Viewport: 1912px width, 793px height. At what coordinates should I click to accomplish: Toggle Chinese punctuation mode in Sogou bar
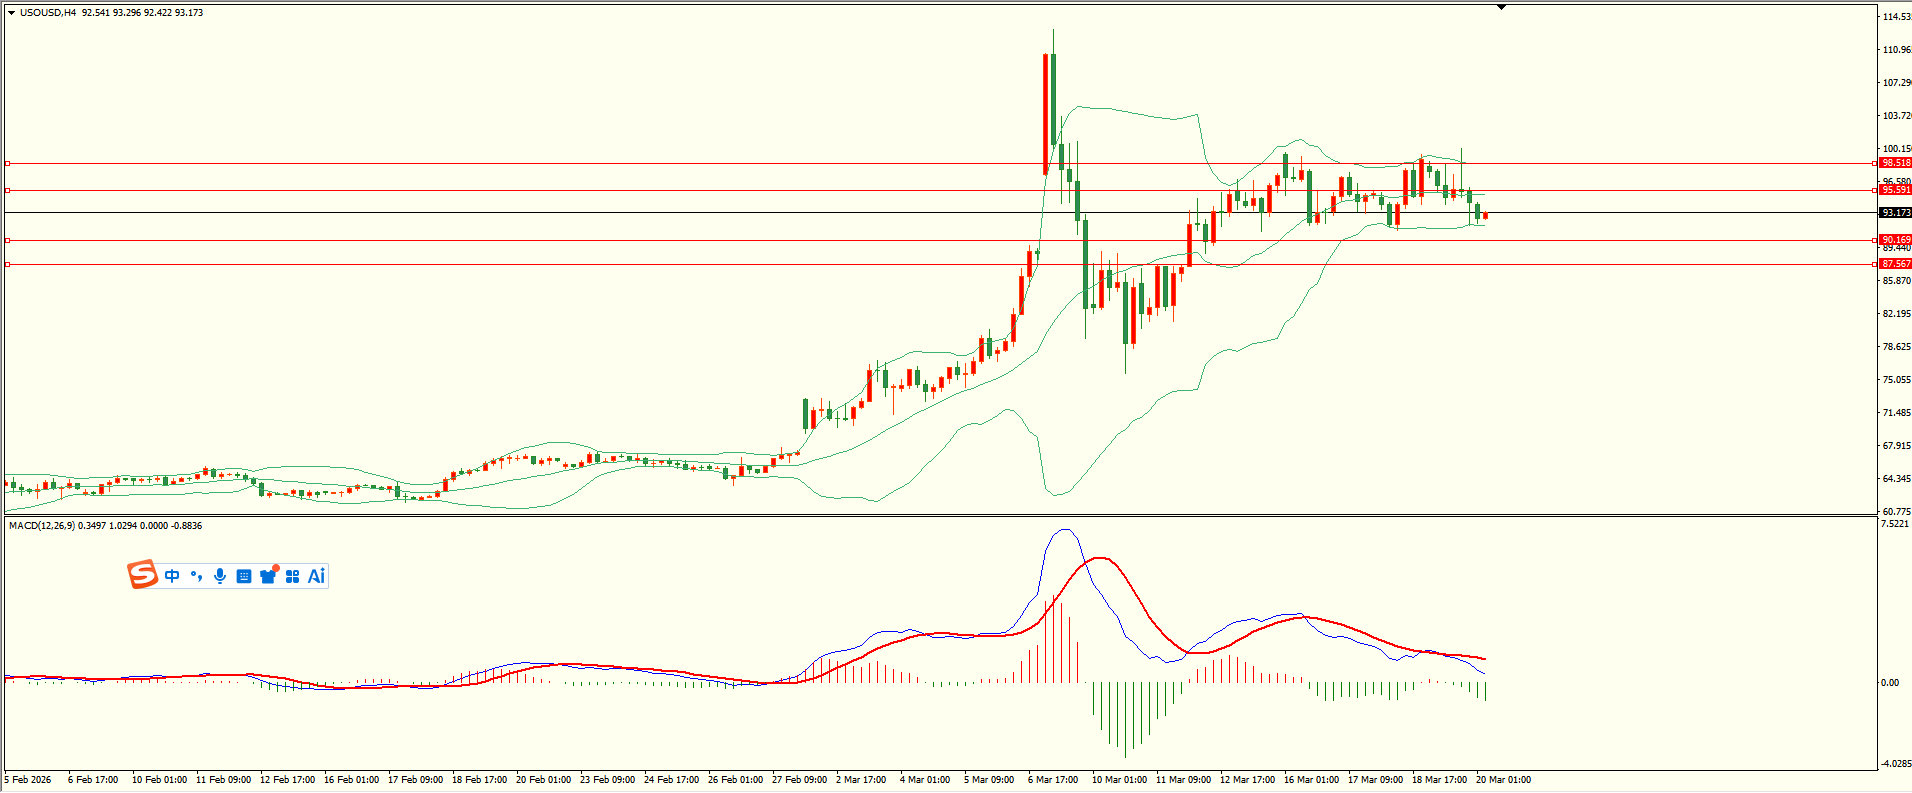(196, 576)
